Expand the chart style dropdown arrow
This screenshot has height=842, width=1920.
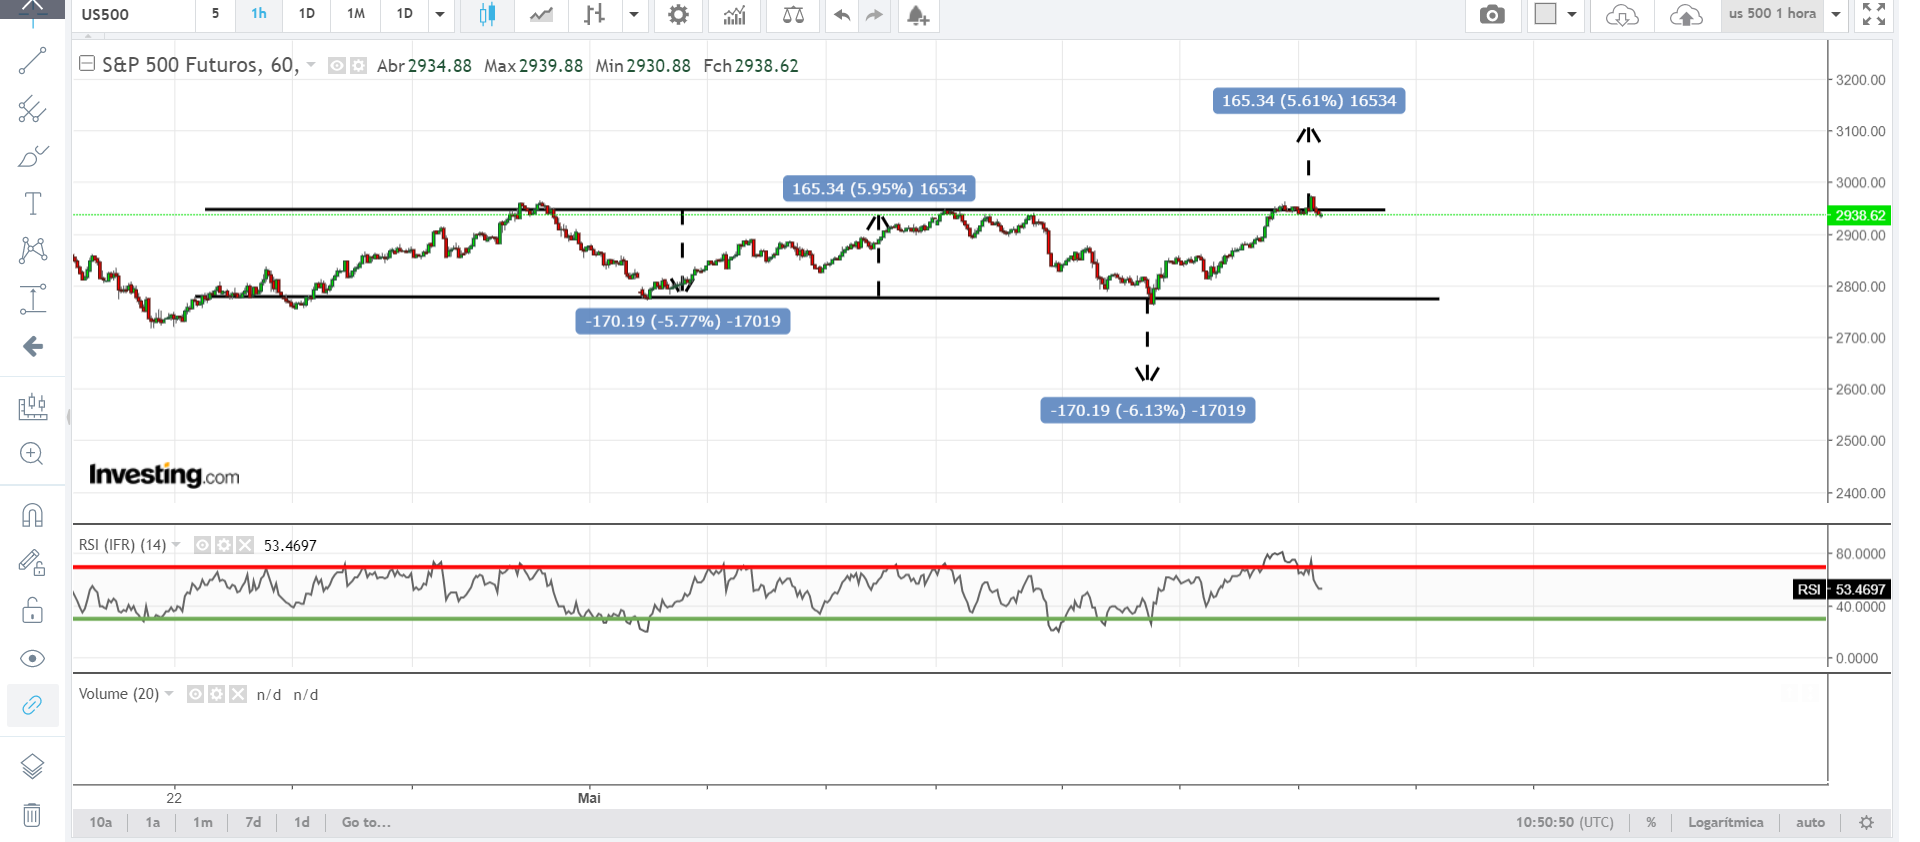[634, 15]
